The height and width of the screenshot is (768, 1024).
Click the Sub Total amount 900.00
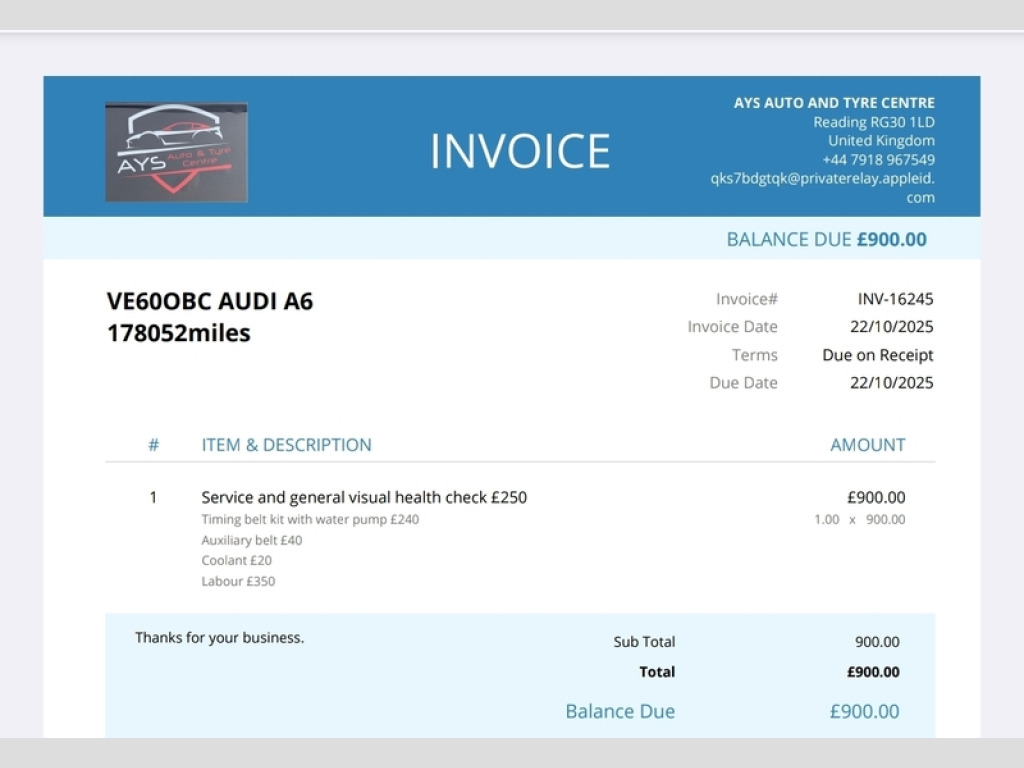(876, 642)
